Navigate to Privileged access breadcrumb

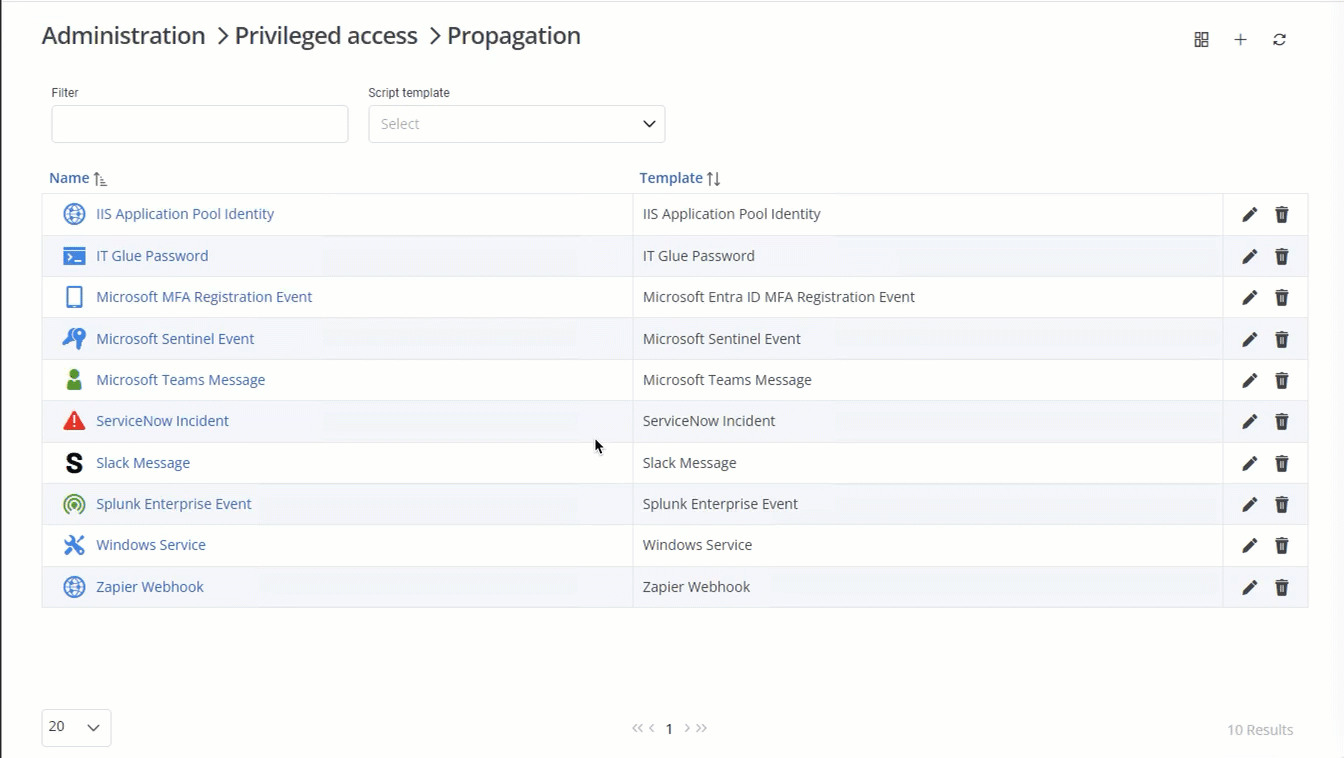326,35
